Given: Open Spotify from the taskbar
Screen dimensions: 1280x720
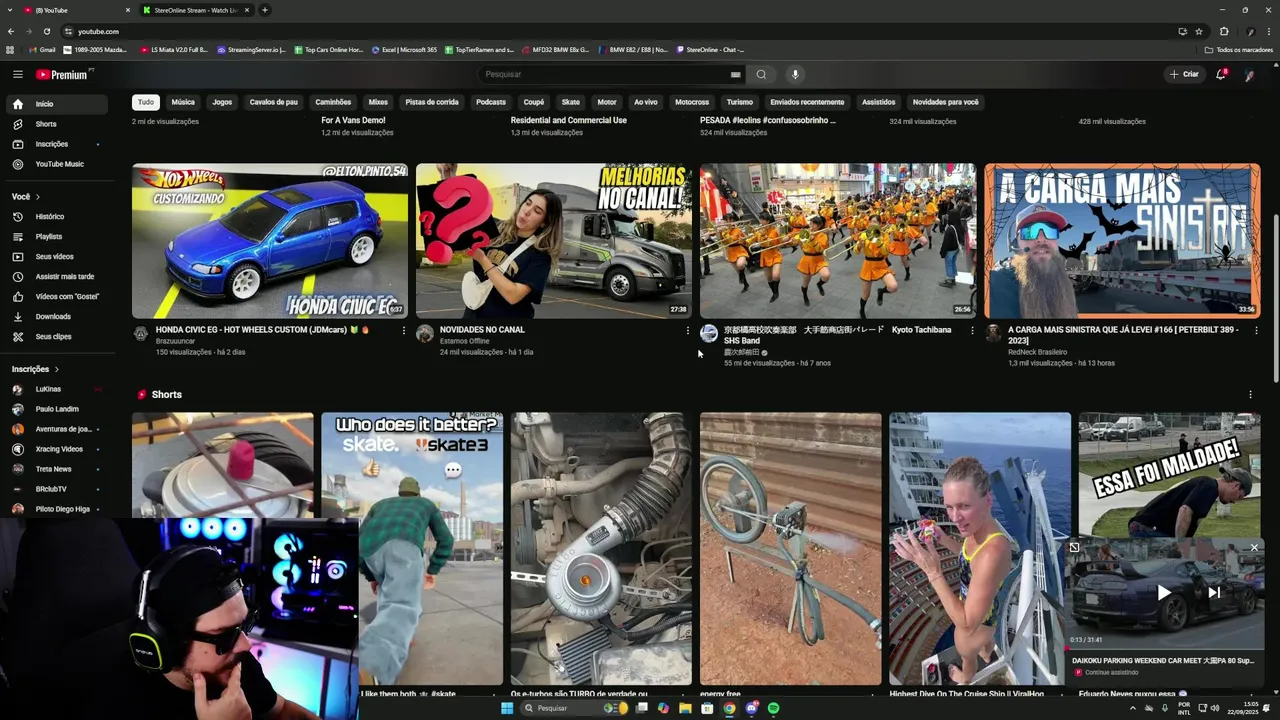Looking at the screenshot, I should point(774,708).
